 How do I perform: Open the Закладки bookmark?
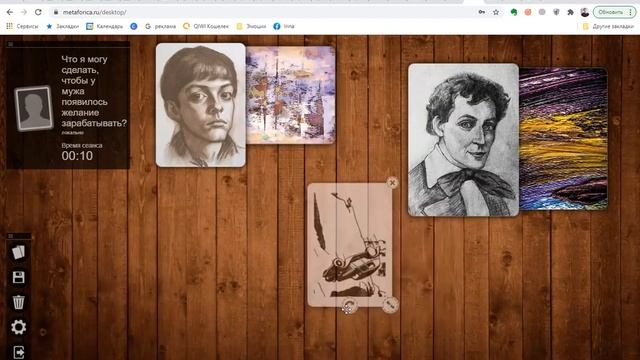(x=62, y=26)
